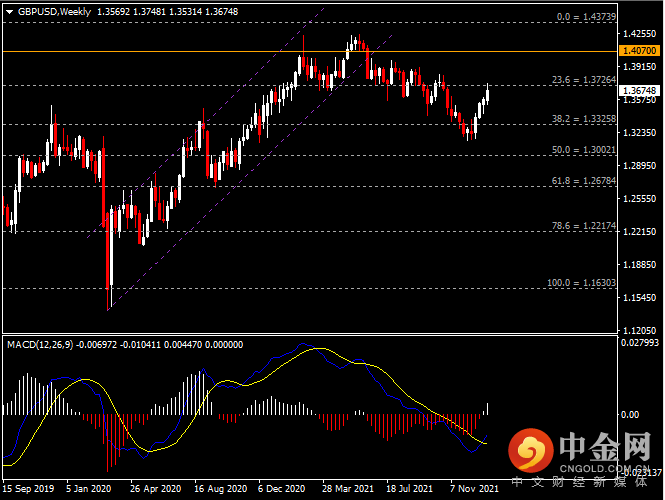Click the 1.15450 price axis value
The image size is (665, 500).
639,298
